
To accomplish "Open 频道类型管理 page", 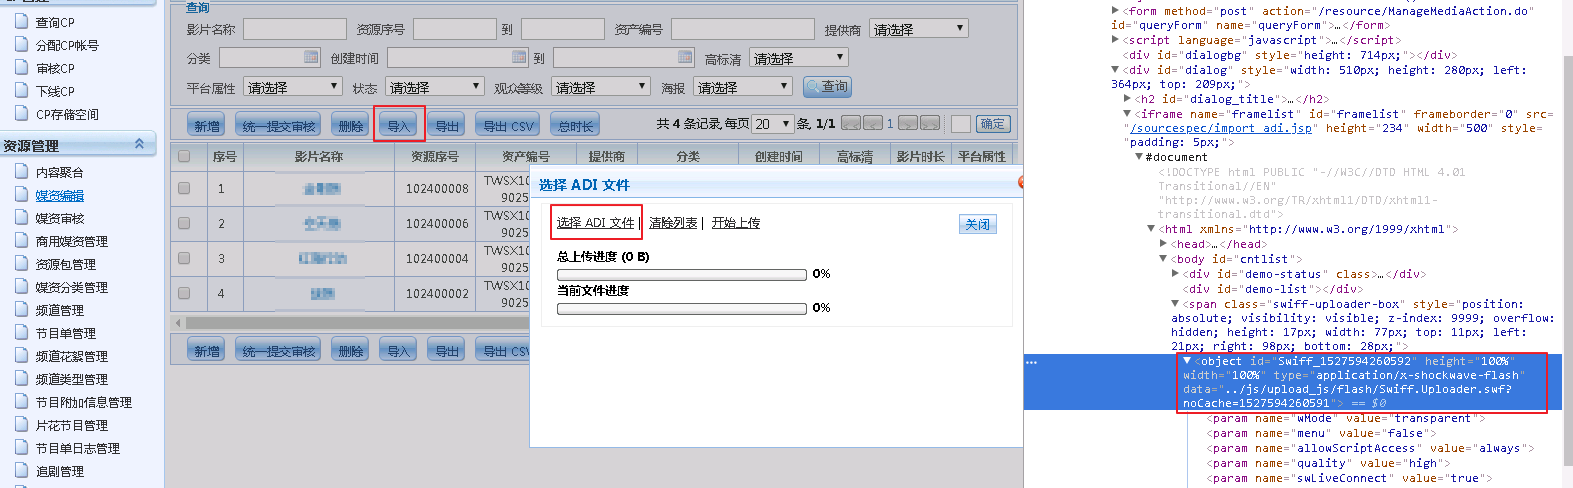I will [72, 379].
